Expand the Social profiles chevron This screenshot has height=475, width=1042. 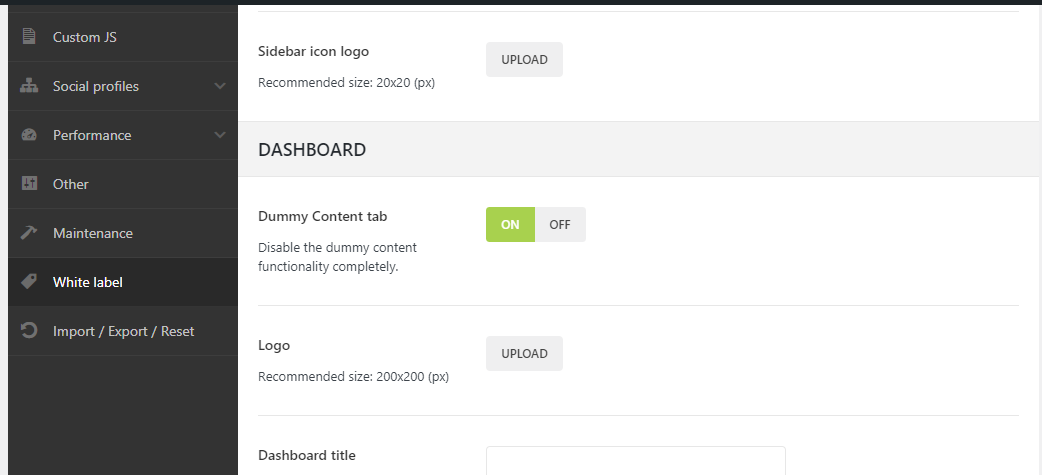(220, 86)
